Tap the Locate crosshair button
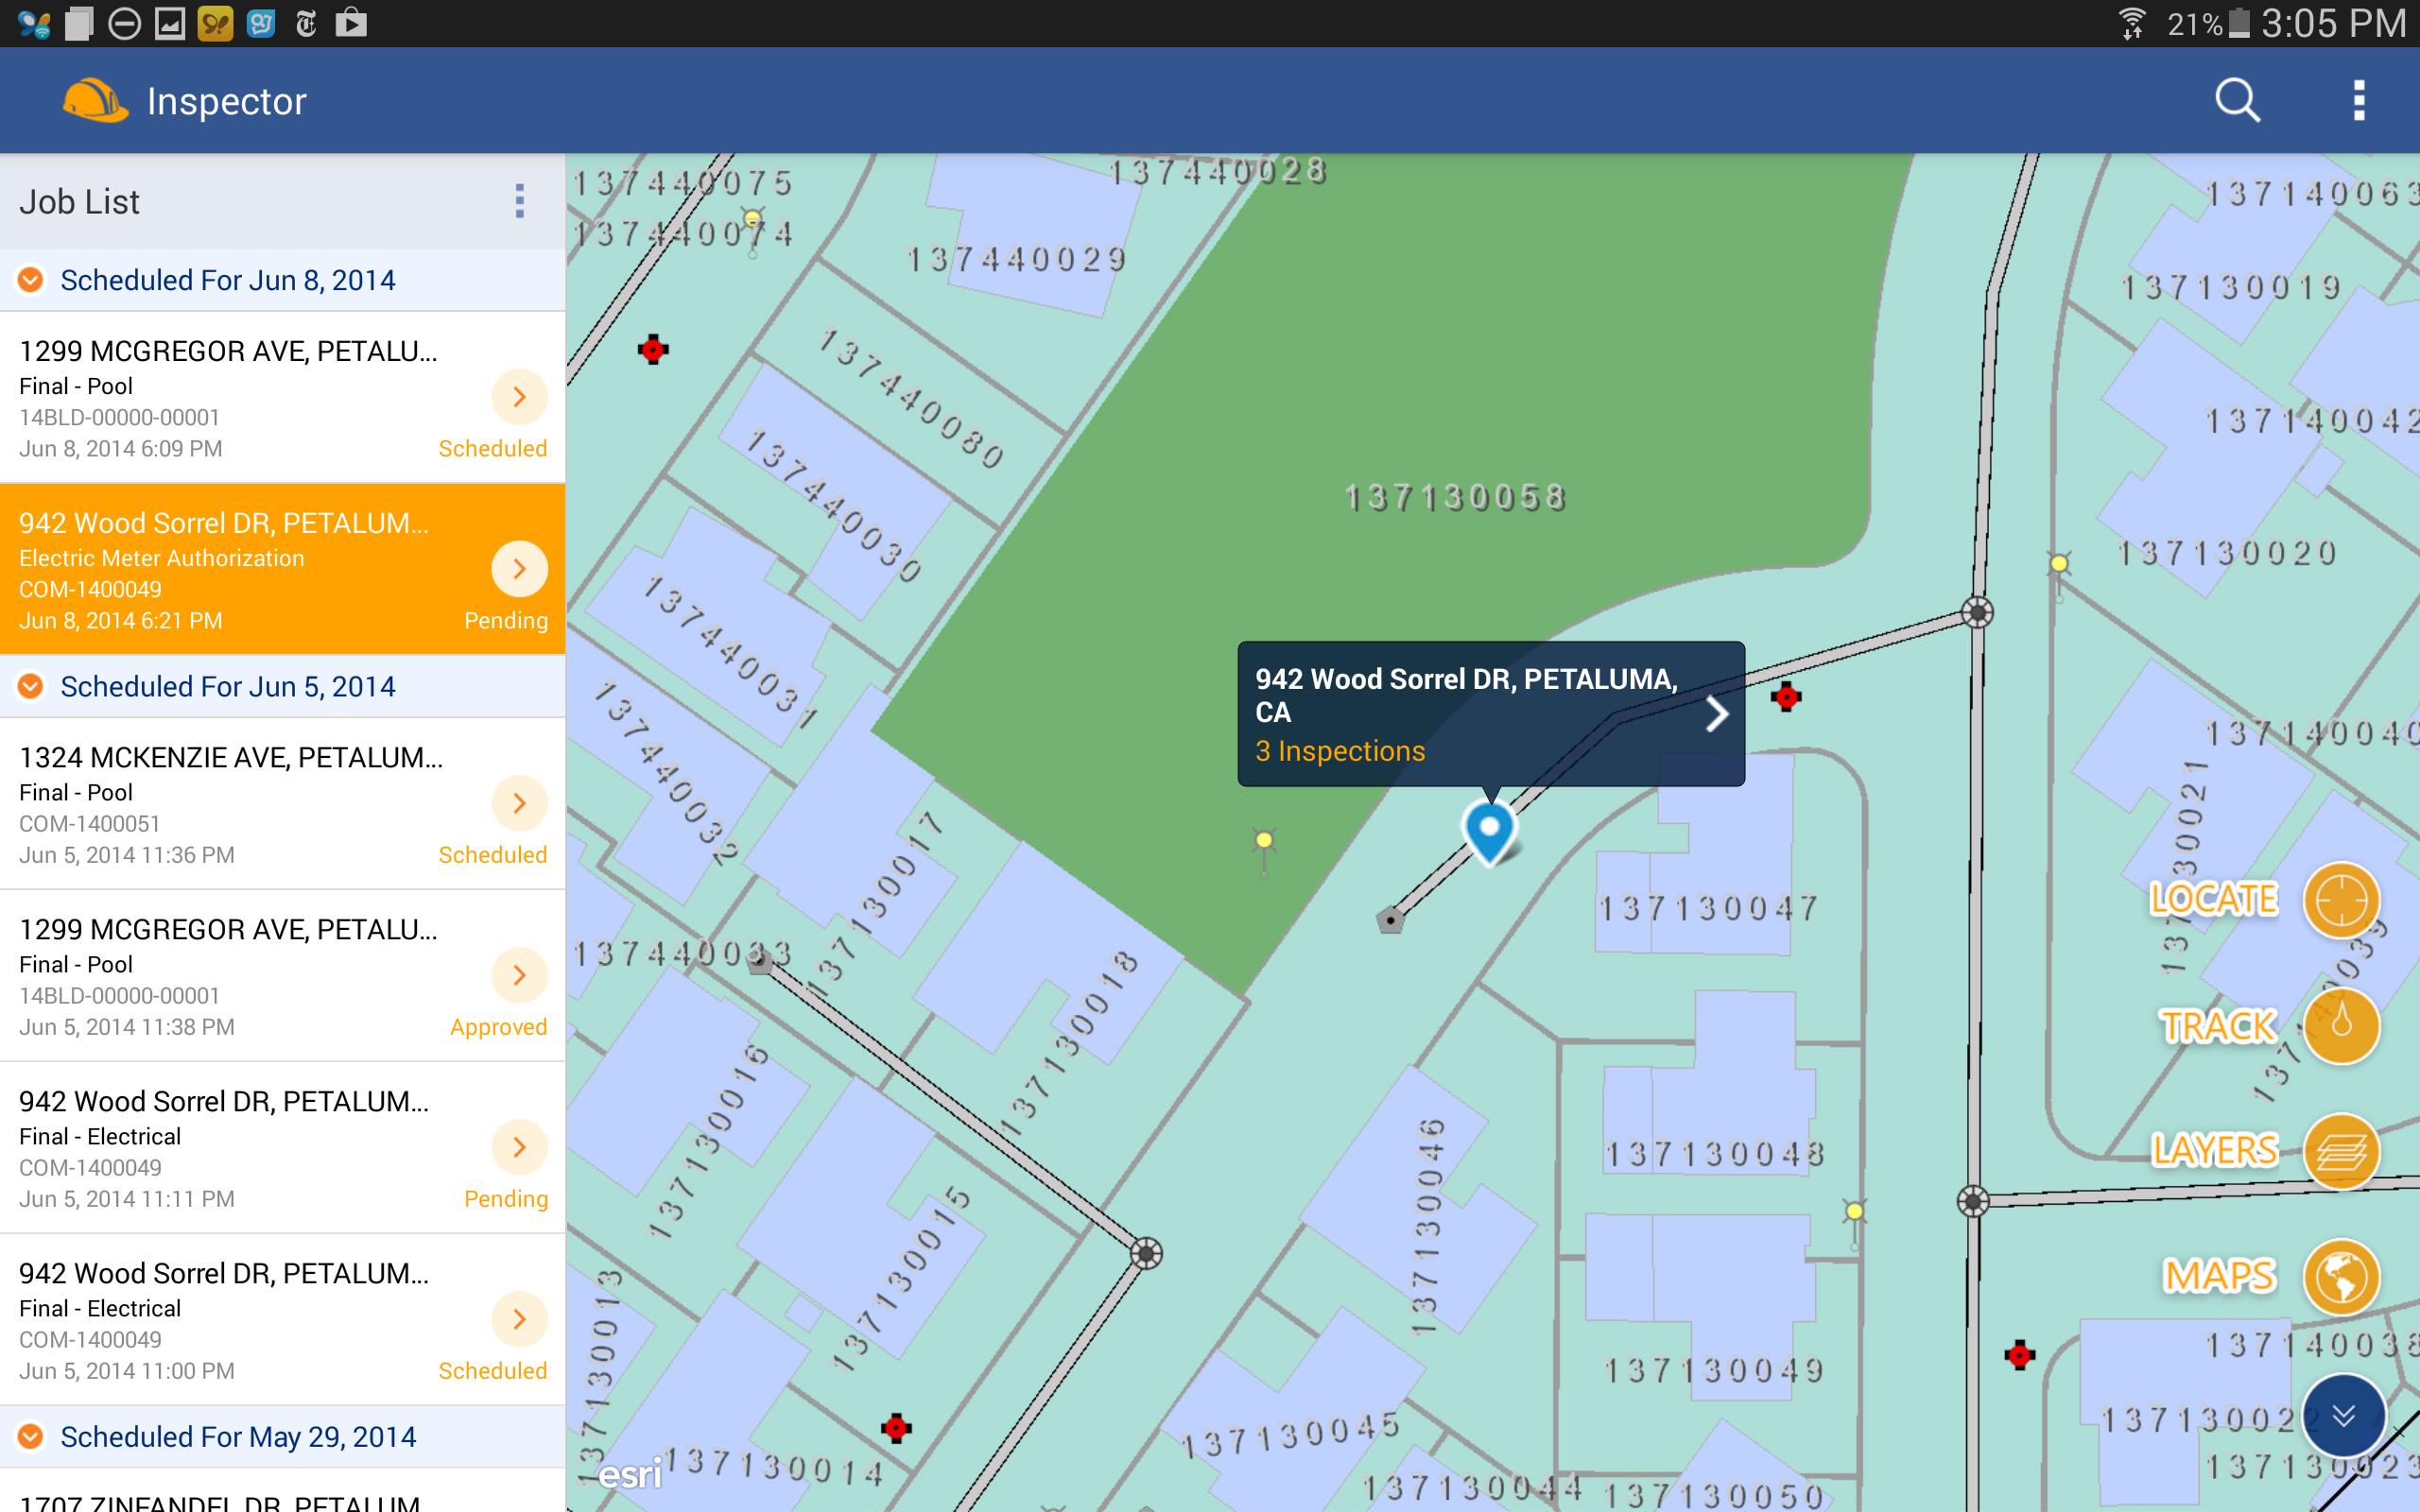 tap(2341, 900)
